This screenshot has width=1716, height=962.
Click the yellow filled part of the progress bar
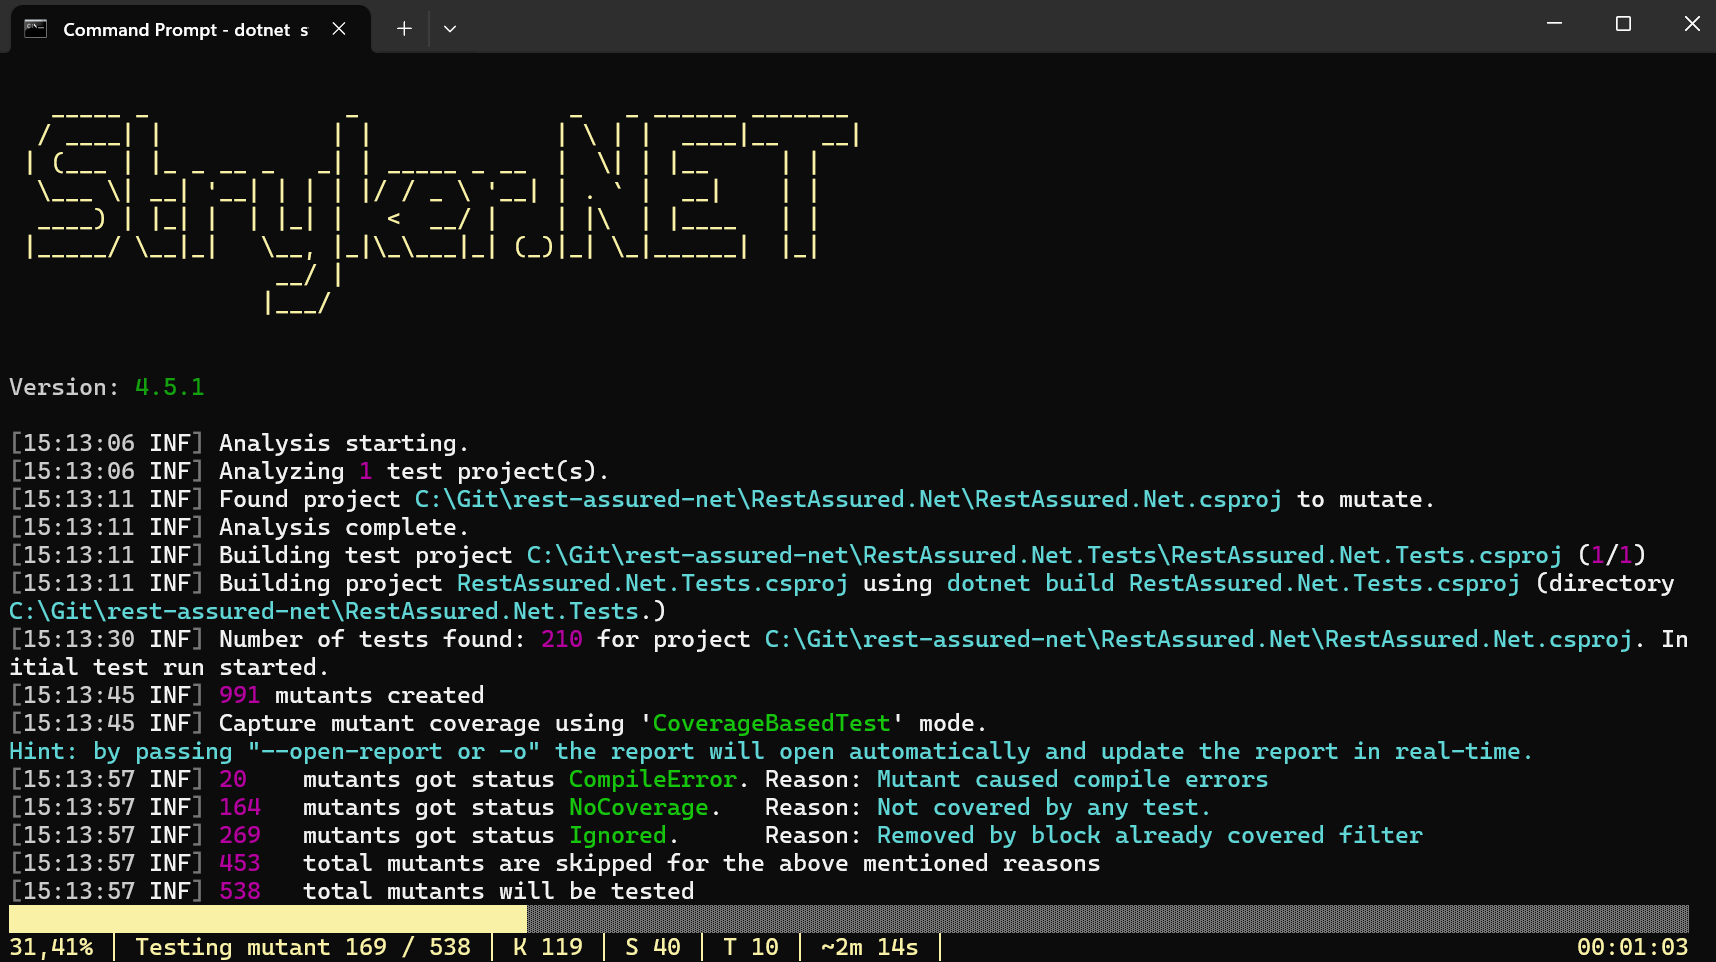267,918
